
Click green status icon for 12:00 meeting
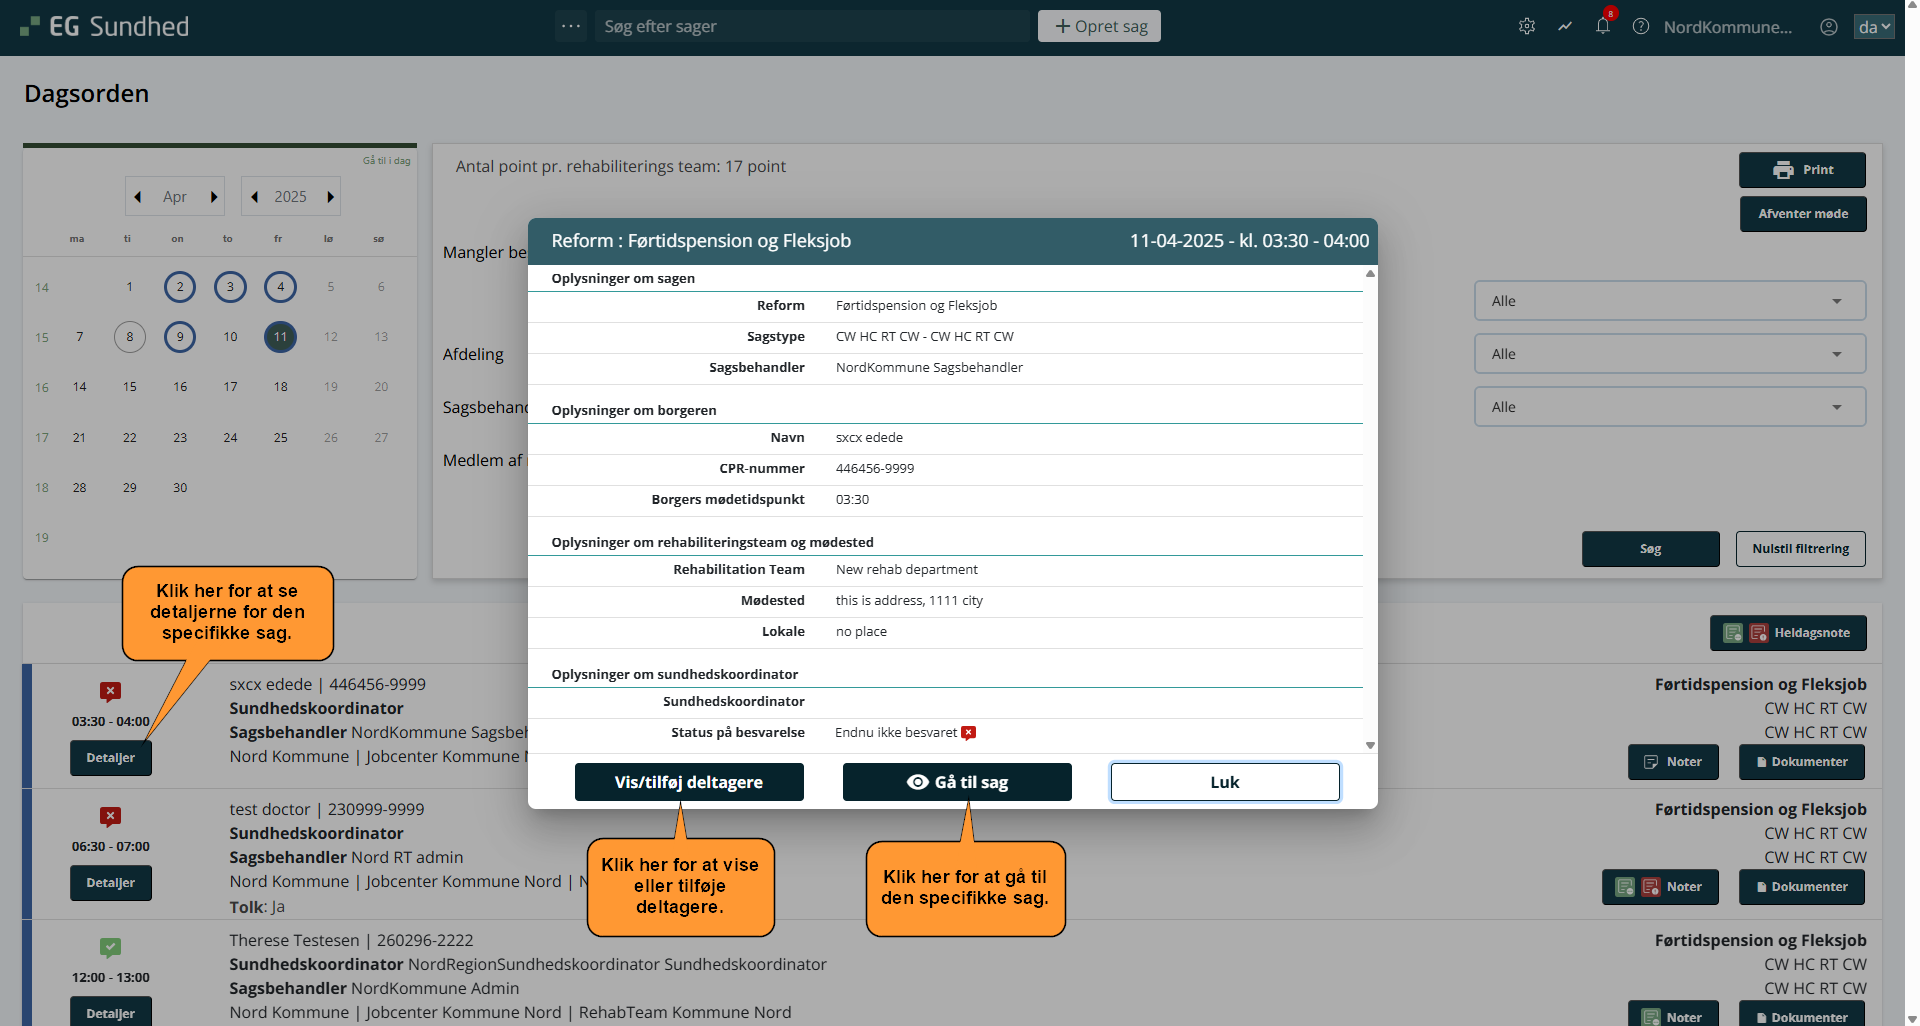(111, 947)
